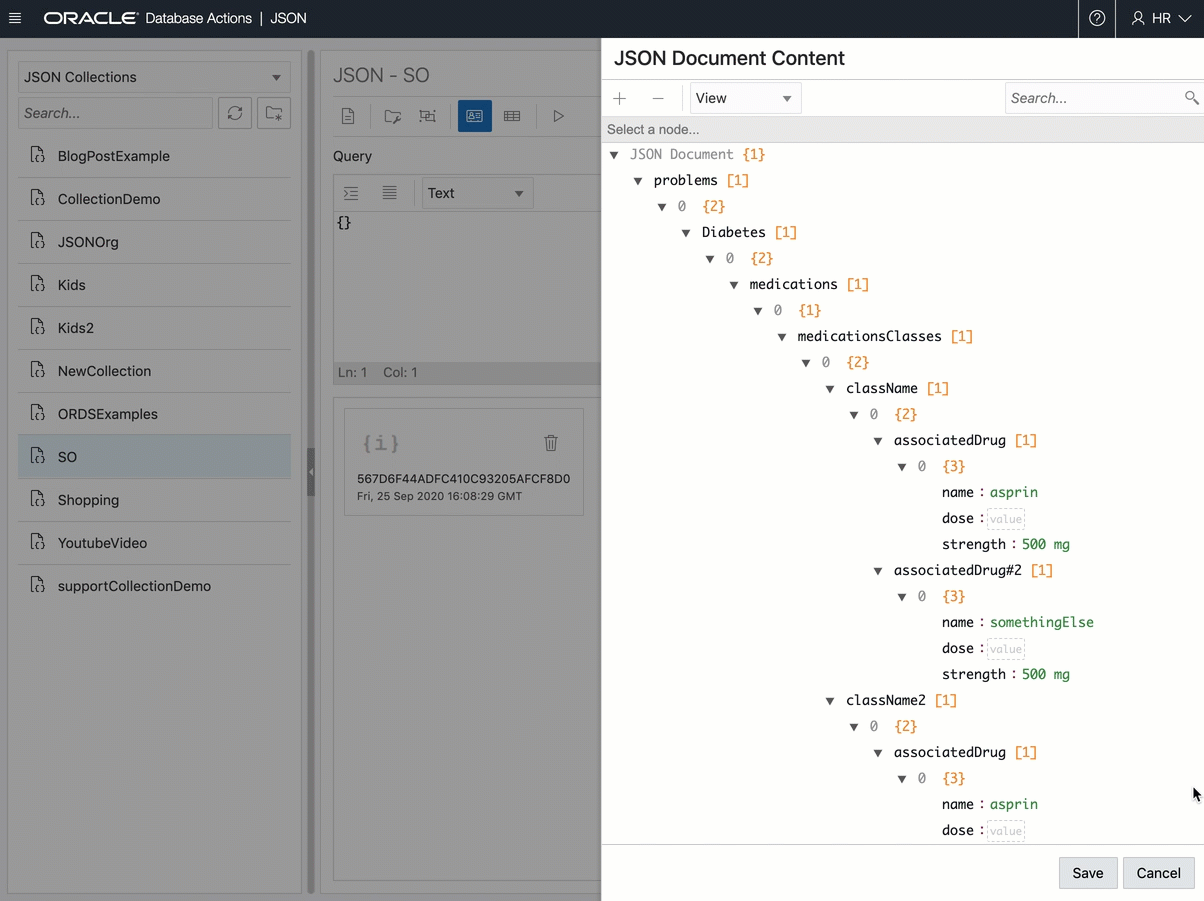Switch documents to table view

pos(512,115)
